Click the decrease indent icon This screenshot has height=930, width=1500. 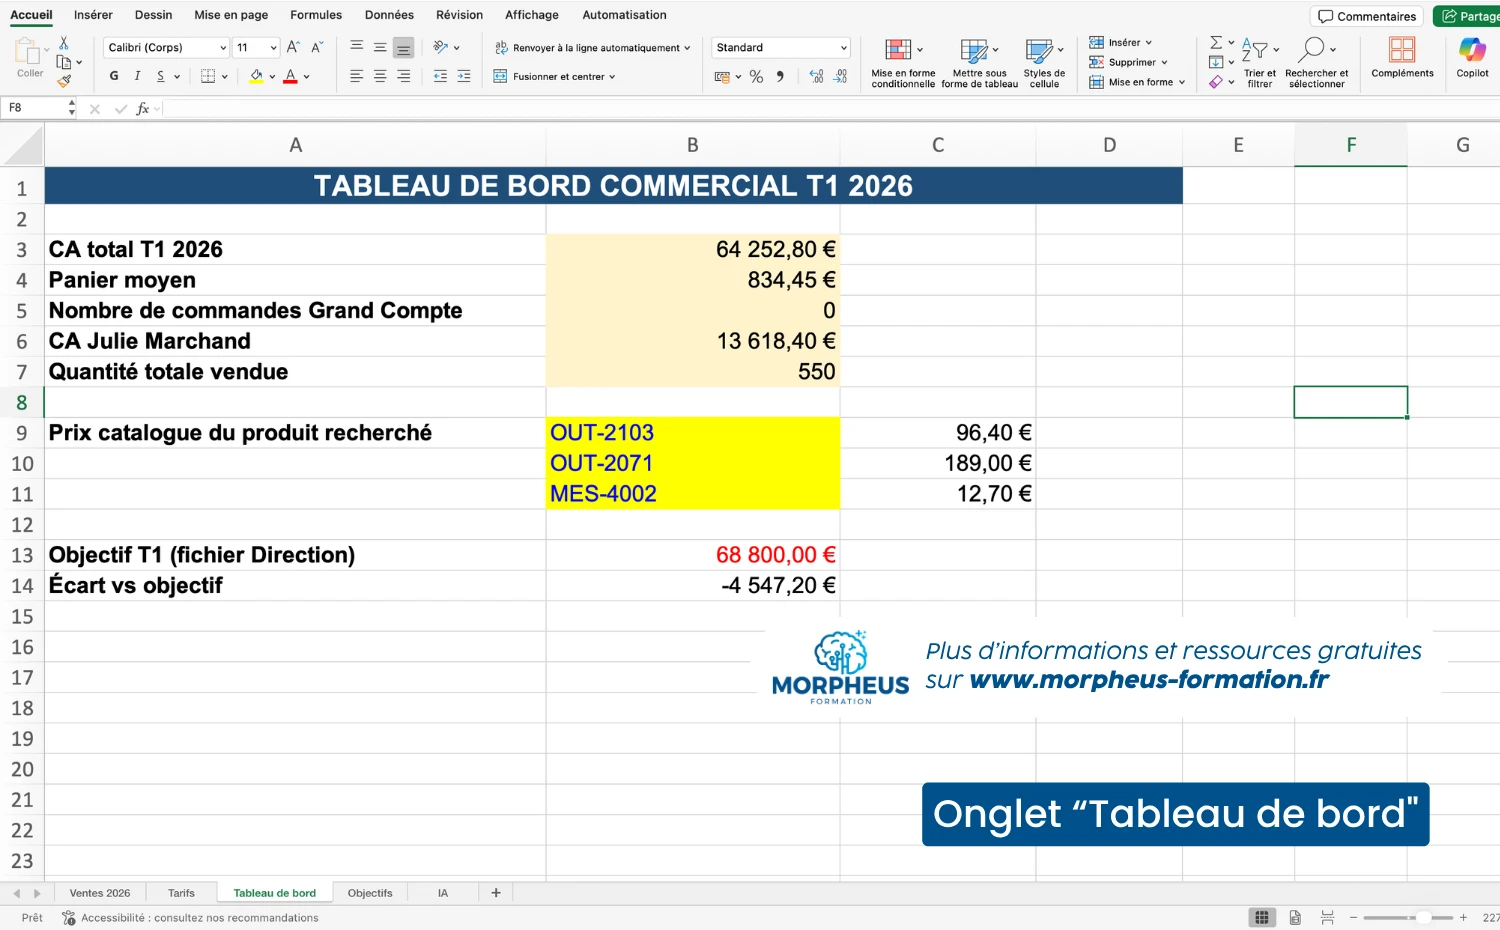(440, 76)
